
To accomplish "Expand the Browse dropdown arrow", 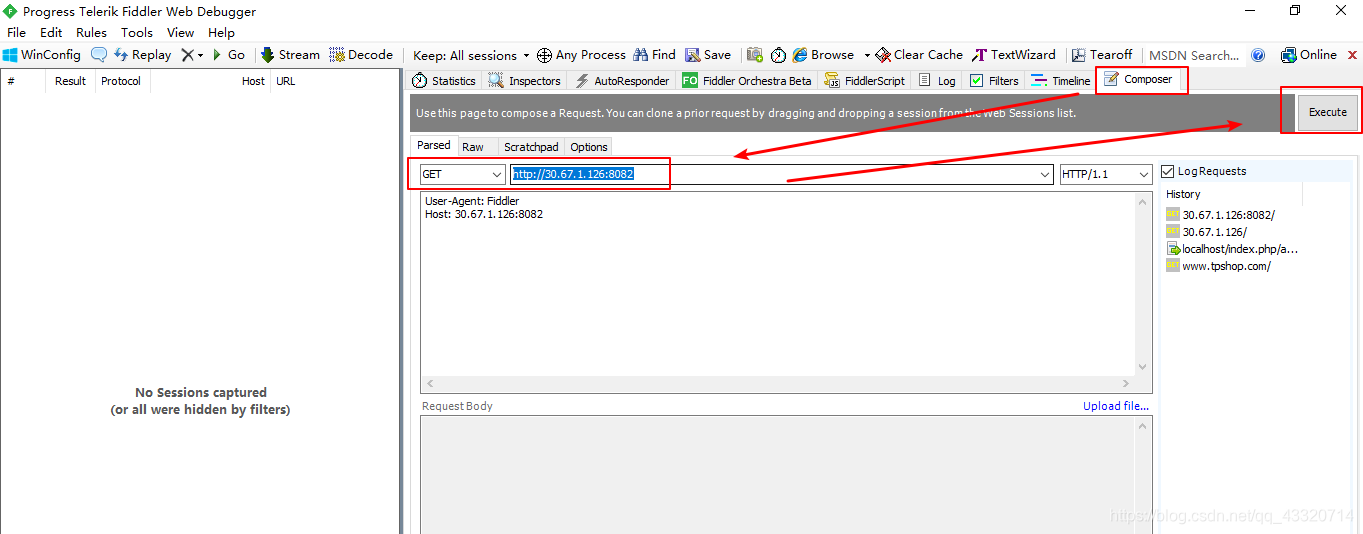I will point(866,55).
